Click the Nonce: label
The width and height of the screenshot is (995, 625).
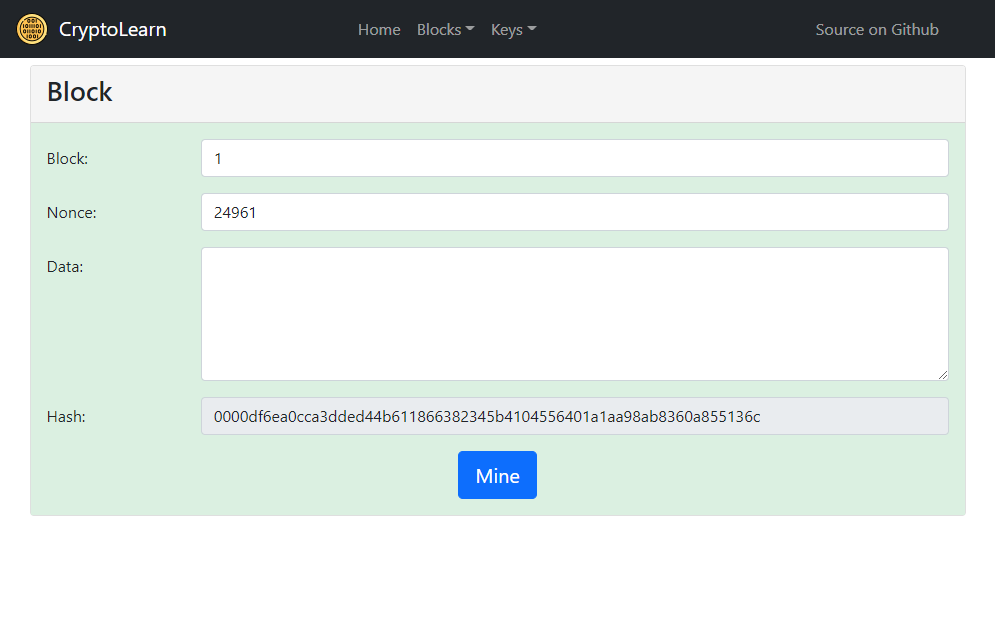(x=72, y=213)
